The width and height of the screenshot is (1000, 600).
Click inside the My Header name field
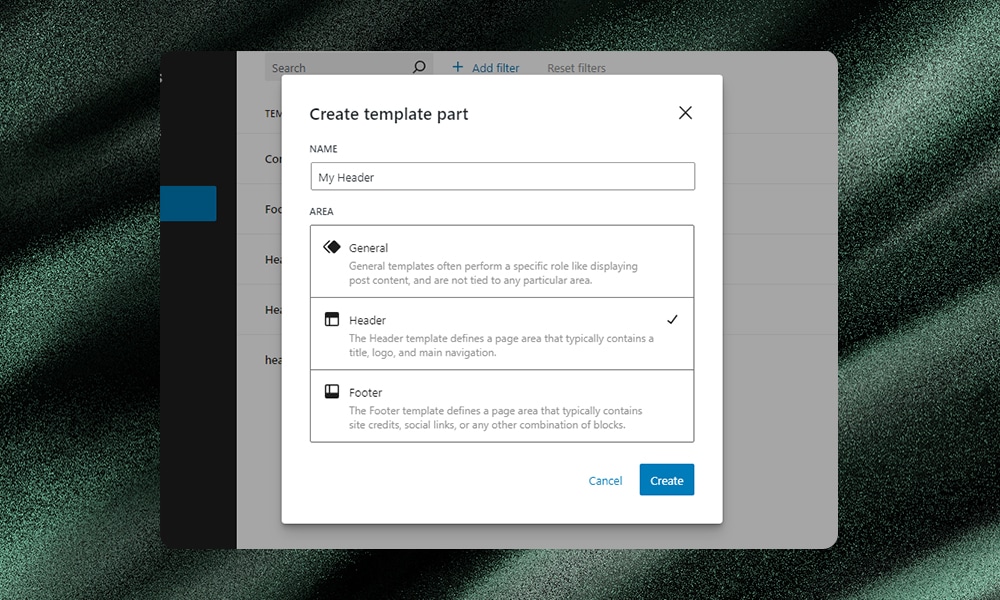[502, 176]
